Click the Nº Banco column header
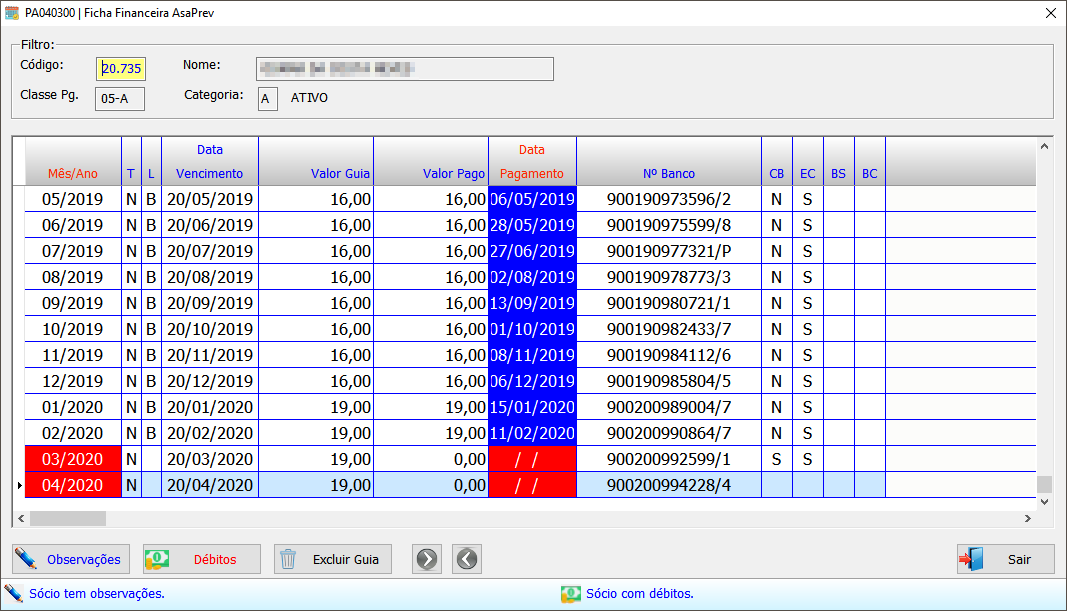Image resolution: width=1067 pixels, height=611 pixels. tap(668, 173)
